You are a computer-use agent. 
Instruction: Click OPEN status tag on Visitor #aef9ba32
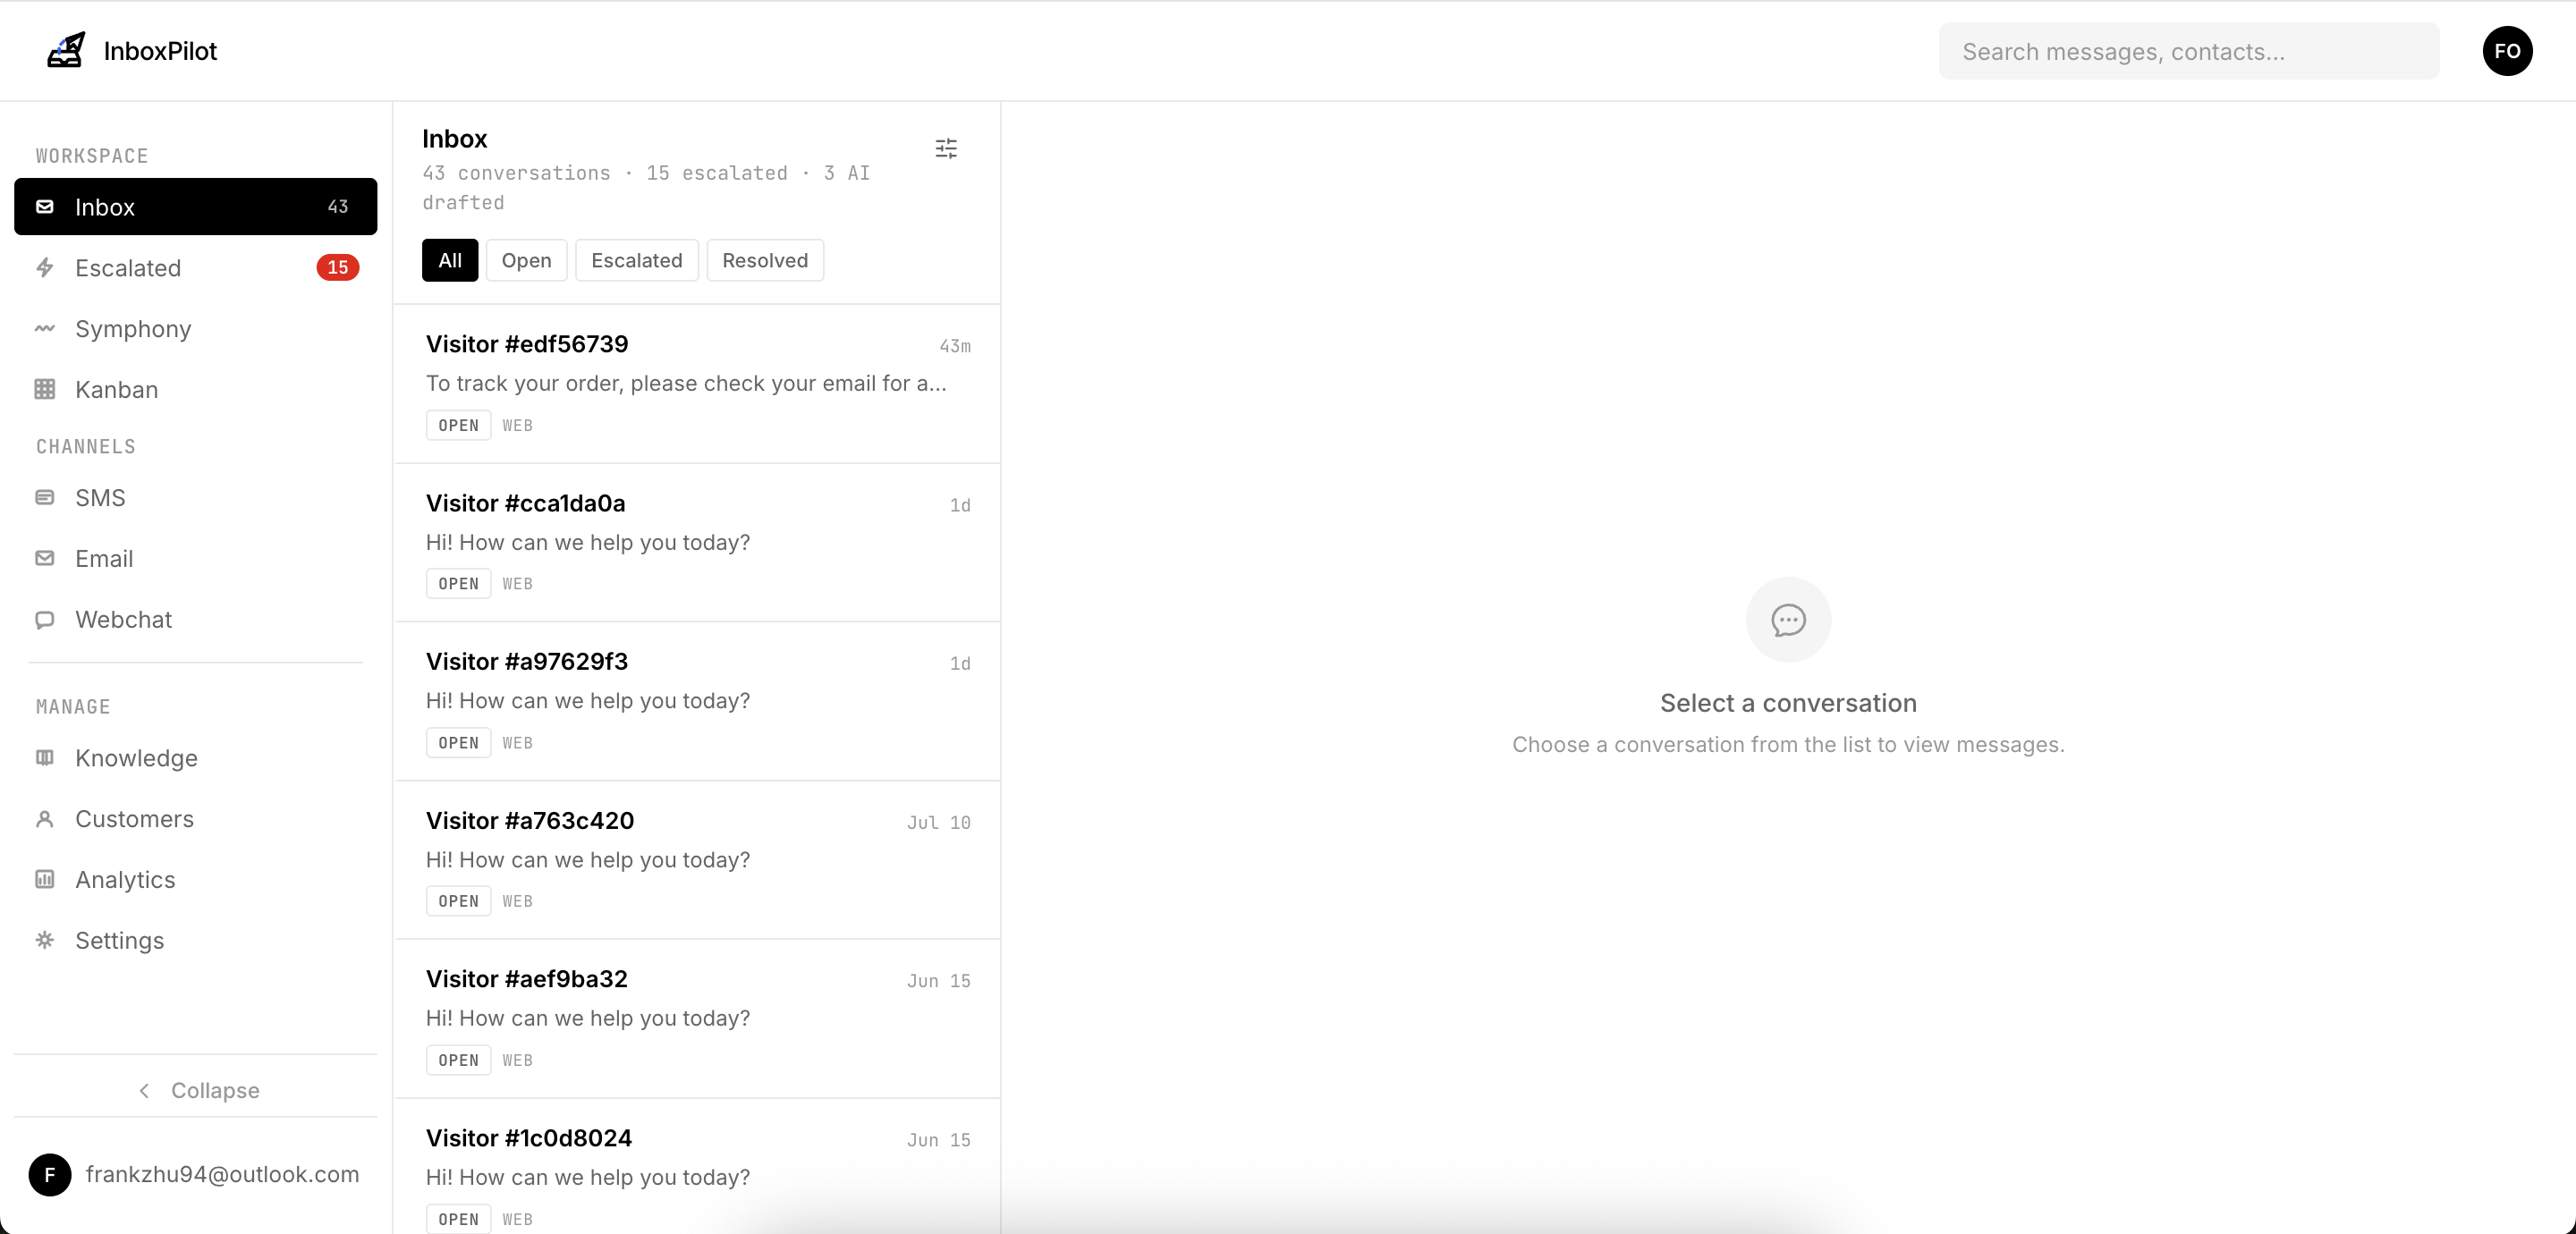click(x=458, y=1061)
